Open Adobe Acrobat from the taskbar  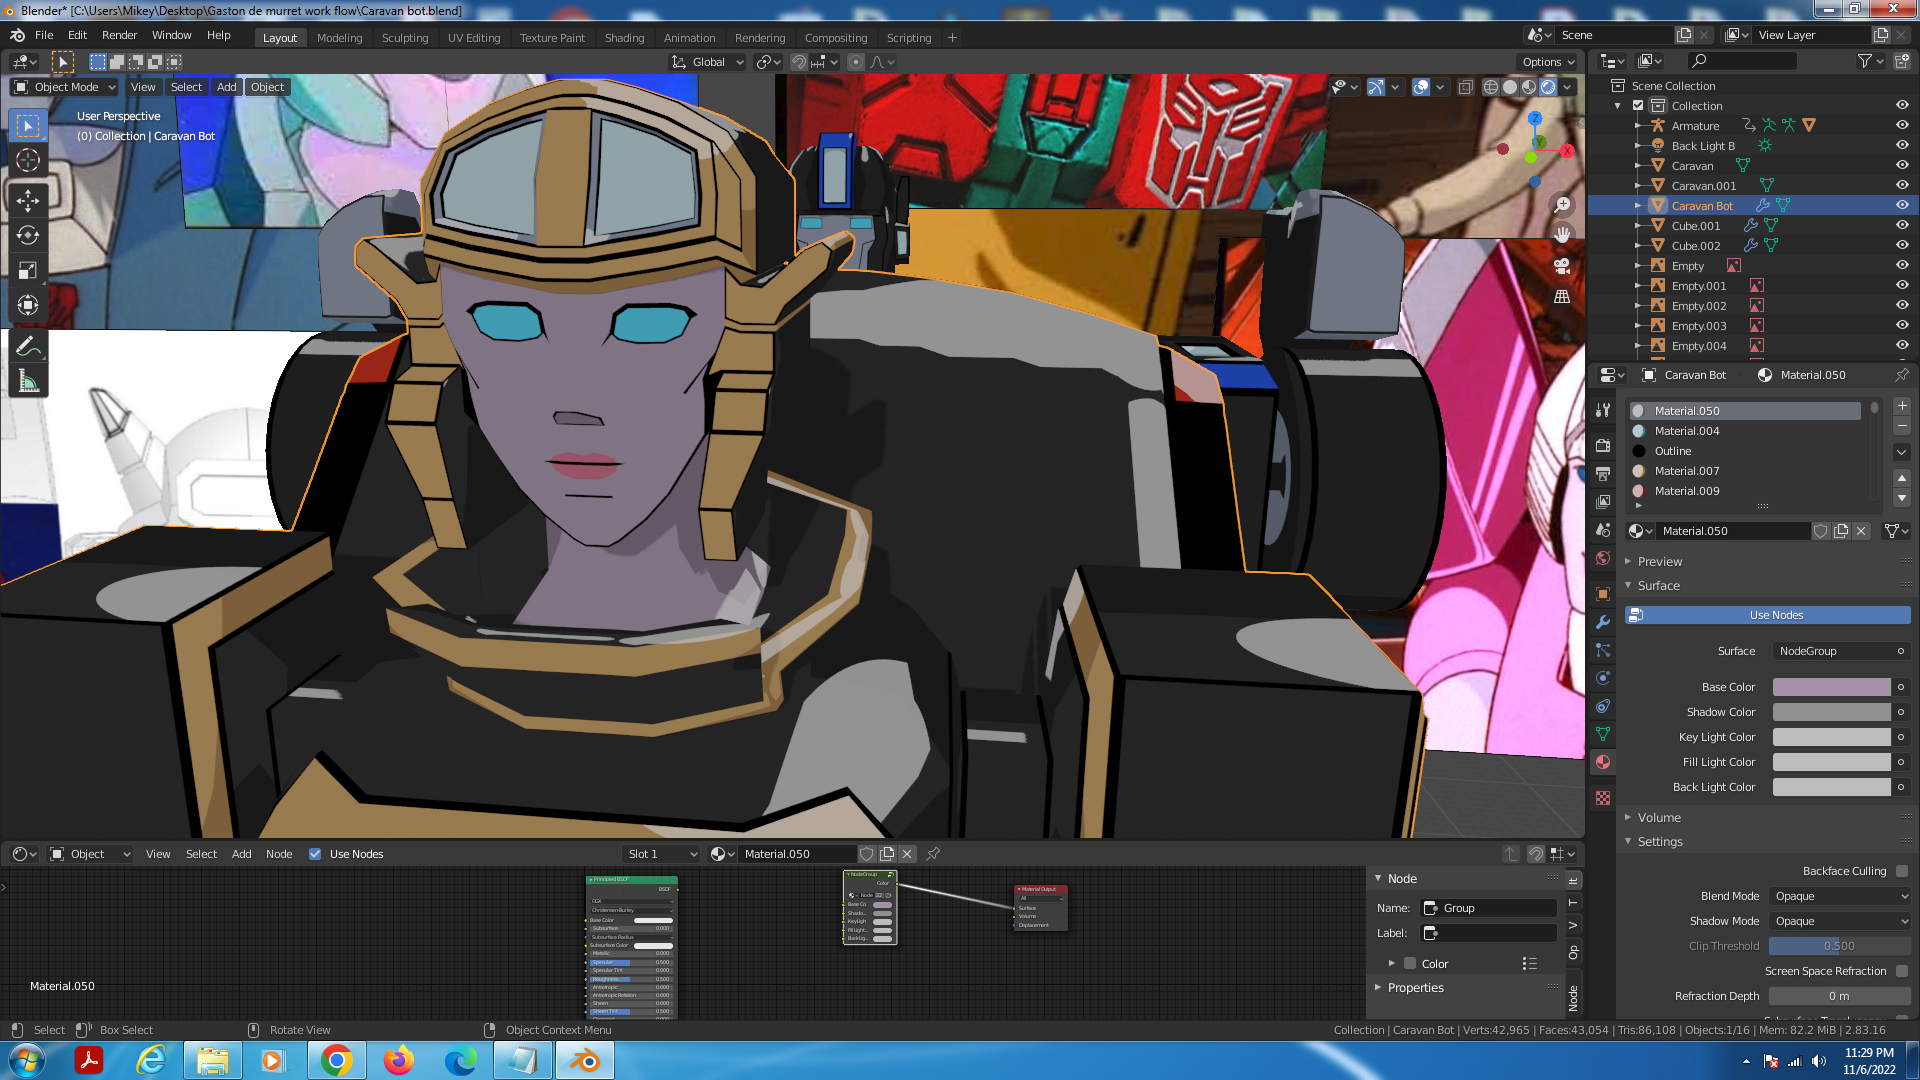tap(89, 1060)
